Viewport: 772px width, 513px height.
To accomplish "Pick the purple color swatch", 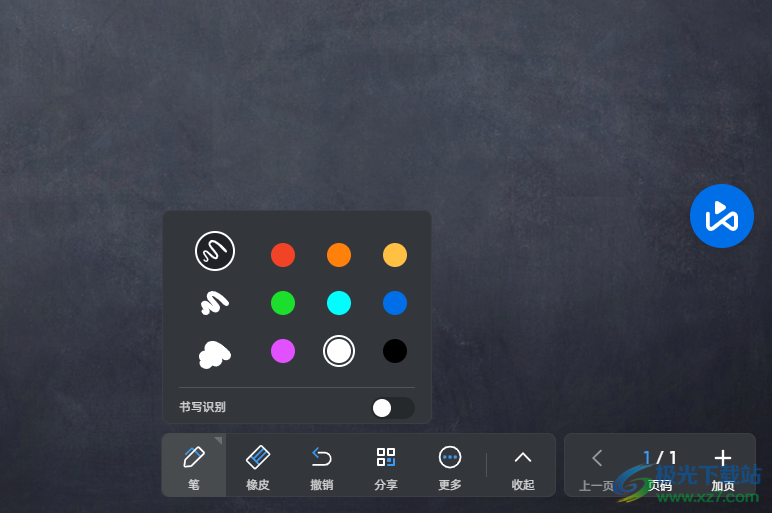I will pos(283,351).
